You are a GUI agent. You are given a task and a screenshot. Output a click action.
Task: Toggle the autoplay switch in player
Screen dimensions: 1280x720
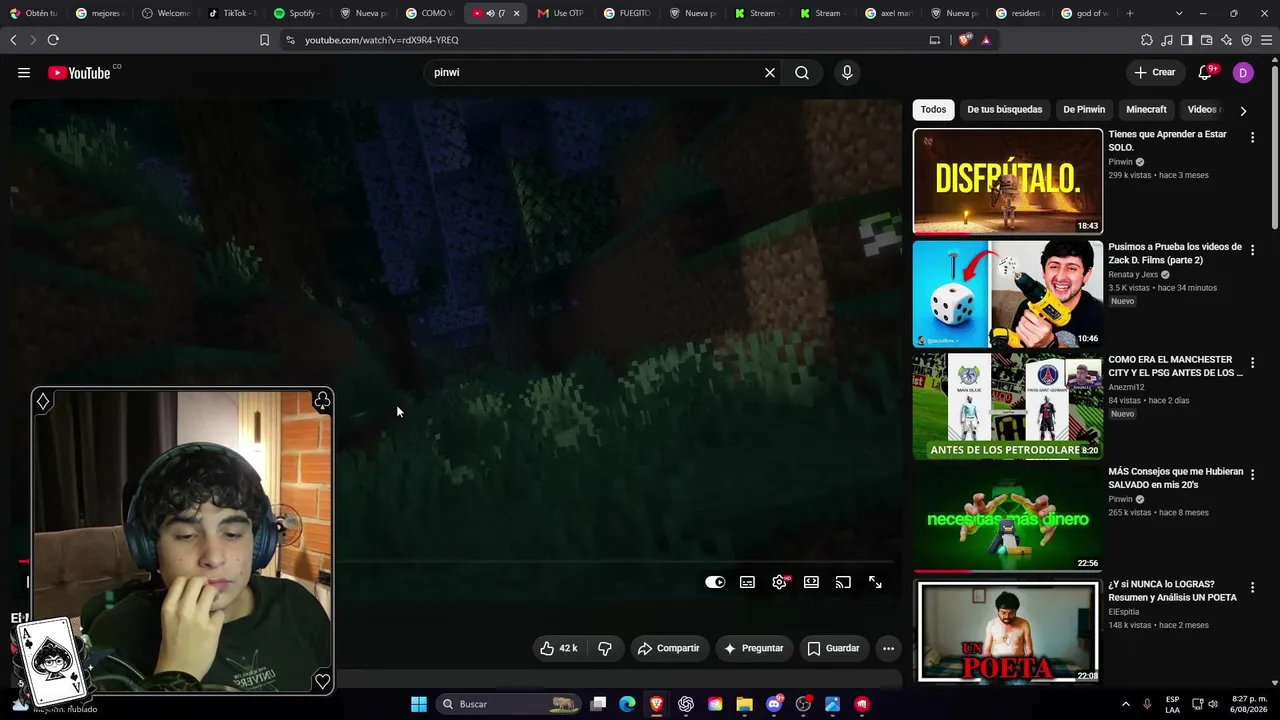click(715, 582)
